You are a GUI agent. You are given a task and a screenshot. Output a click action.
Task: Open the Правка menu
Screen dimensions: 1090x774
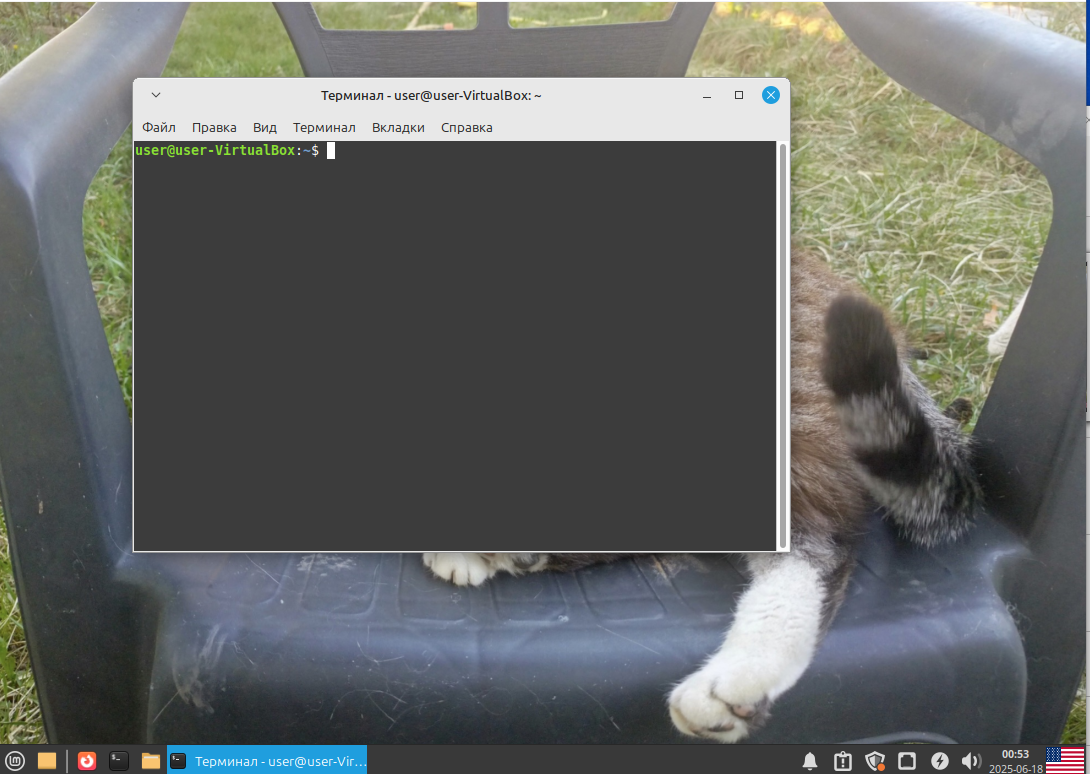click(214, 127)
